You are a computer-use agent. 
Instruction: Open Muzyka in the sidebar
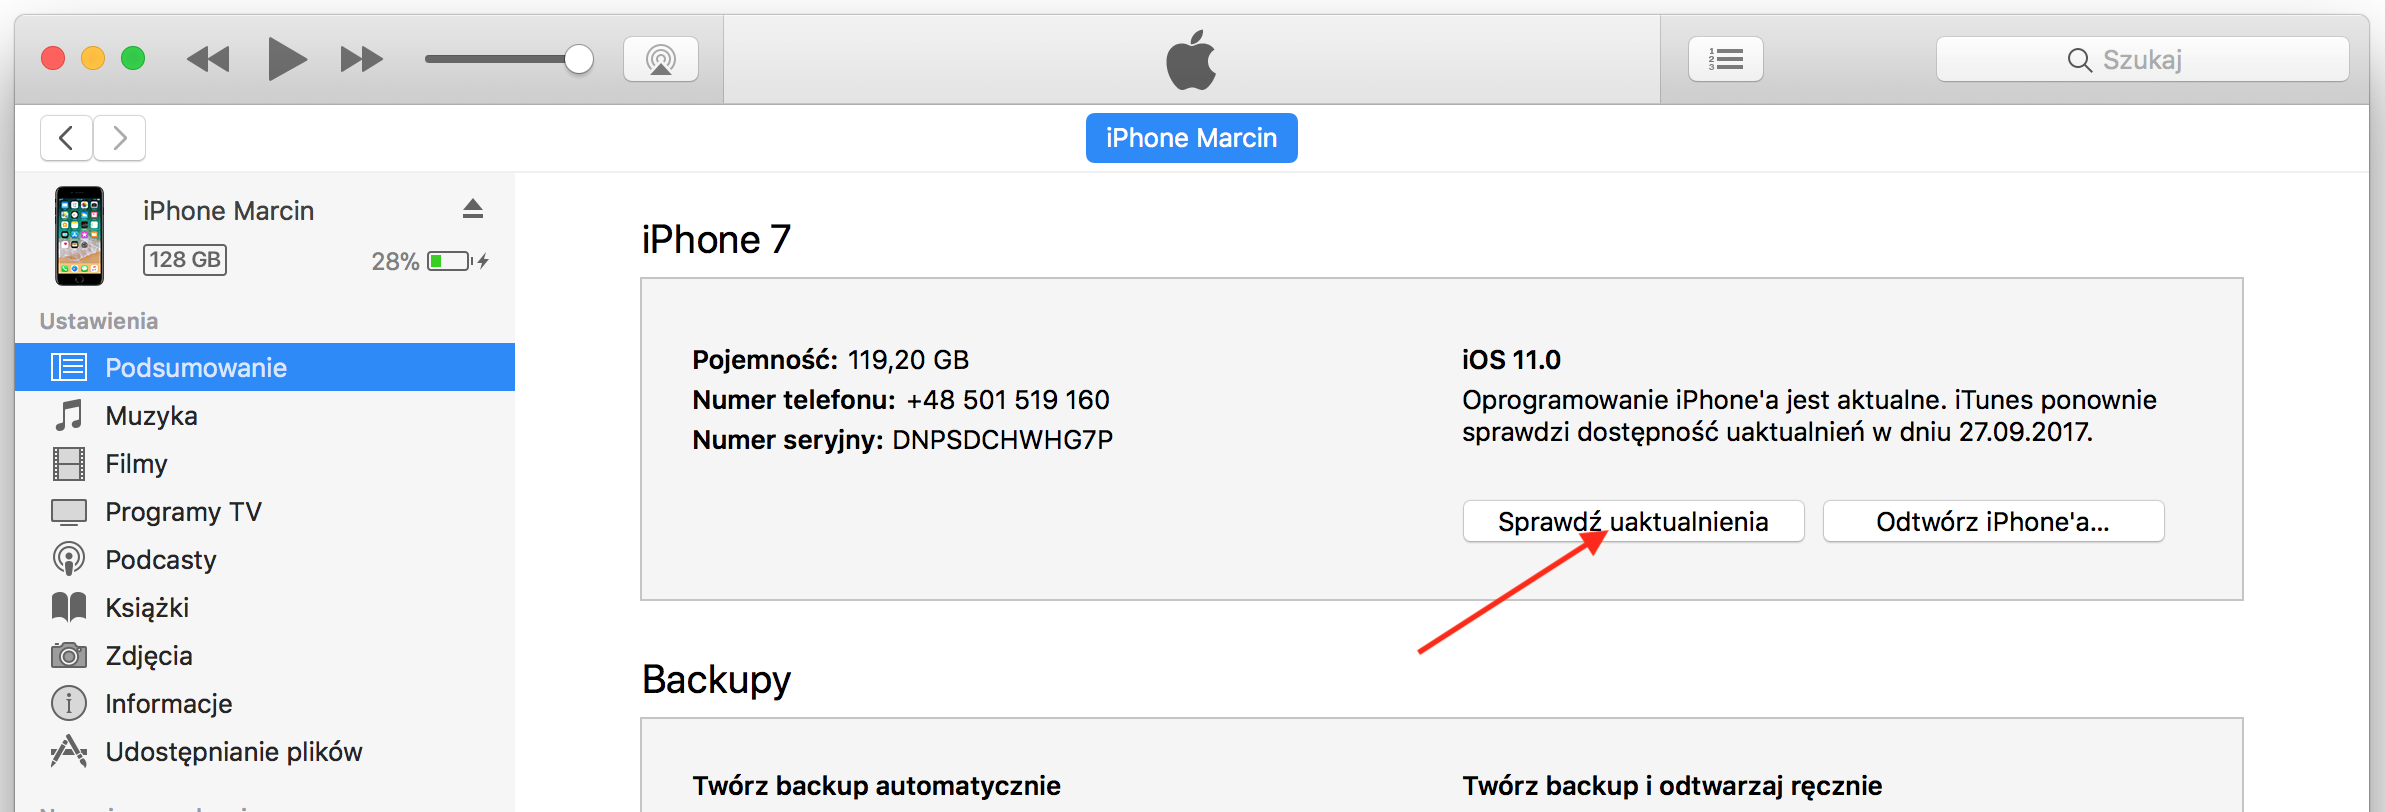[x=151, y=416]
